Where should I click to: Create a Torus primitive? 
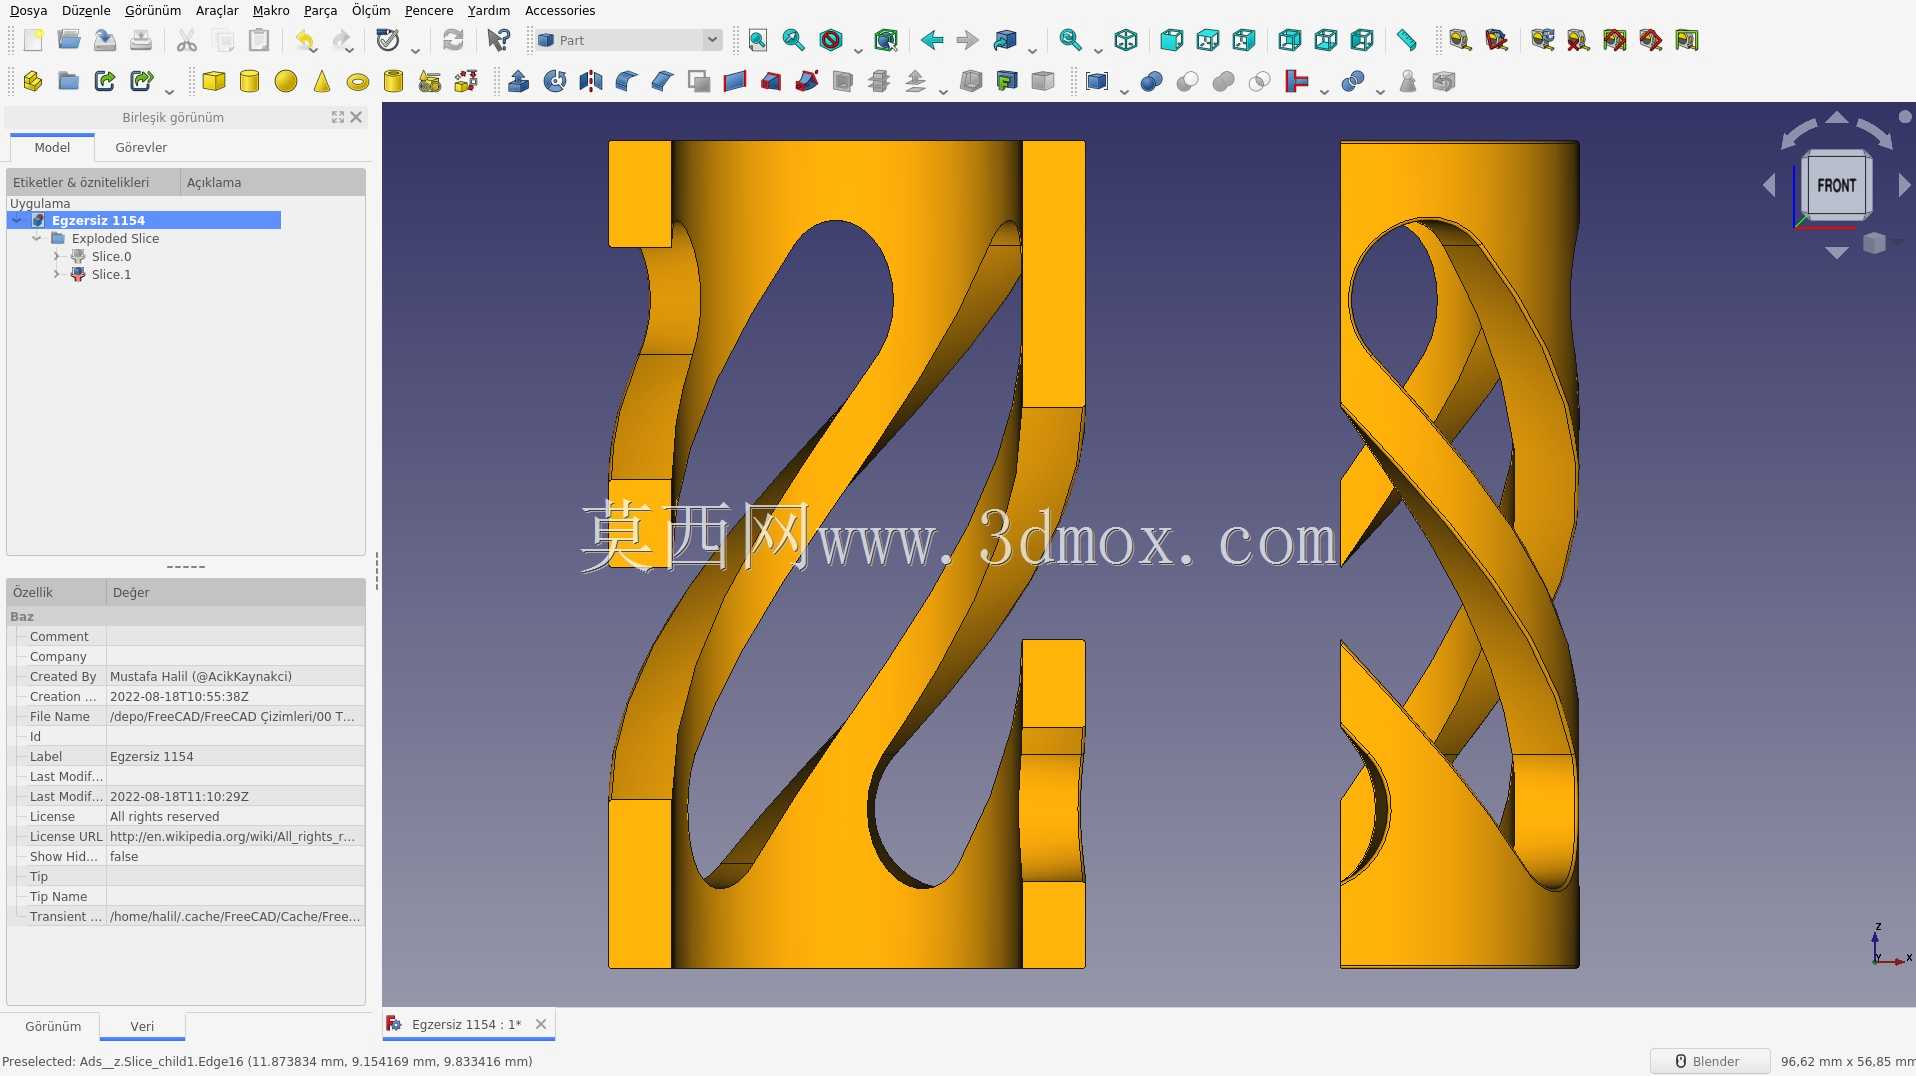(358, 81)
